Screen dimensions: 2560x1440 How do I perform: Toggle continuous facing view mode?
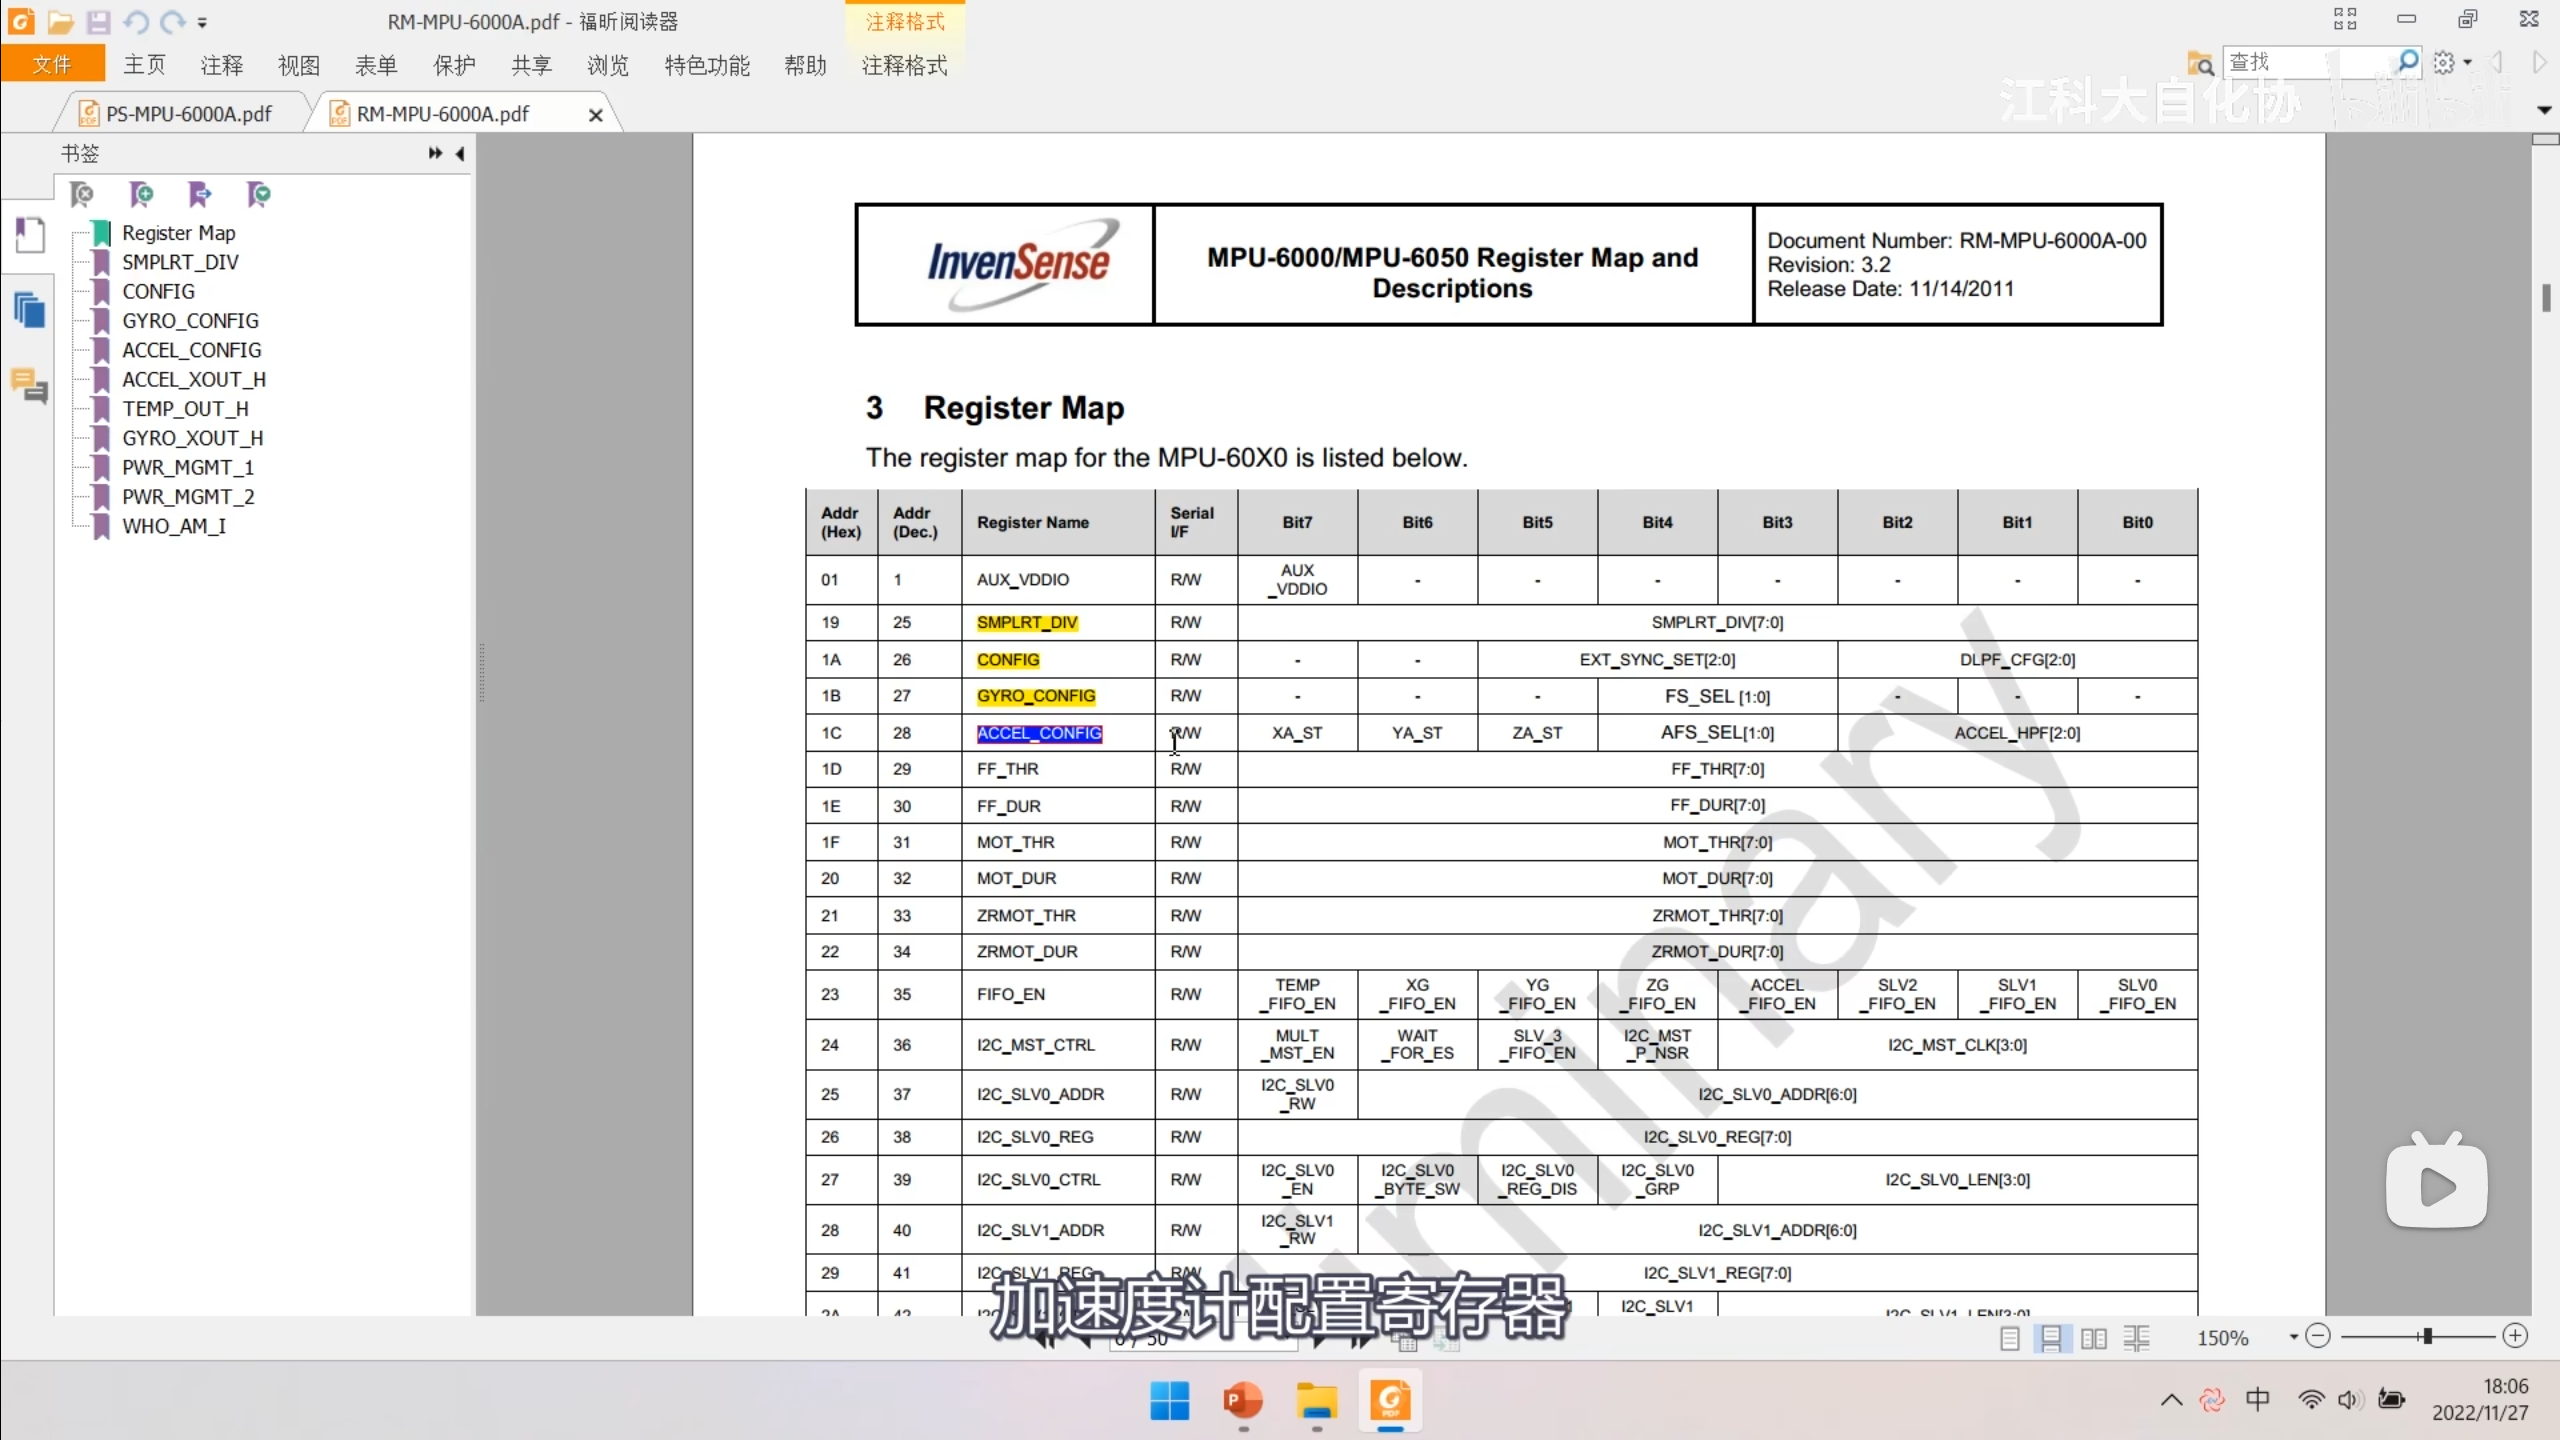(x=2137, y=1338)
